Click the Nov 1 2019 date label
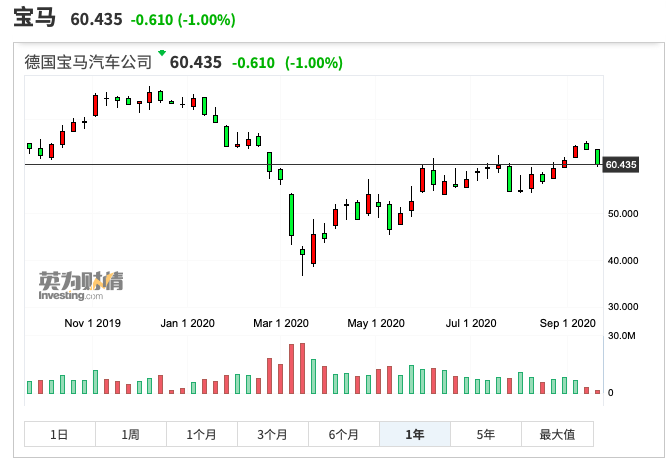The width and height of the screenshot is (667, 459). click(92, 323)
